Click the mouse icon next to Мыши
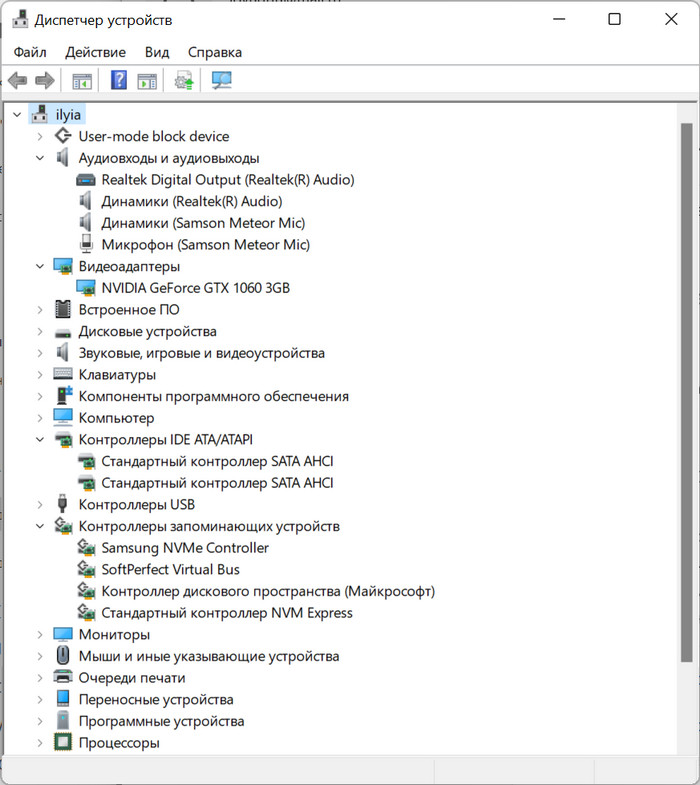Viewport: 700px width, 785px height. (x=63, y=655)
